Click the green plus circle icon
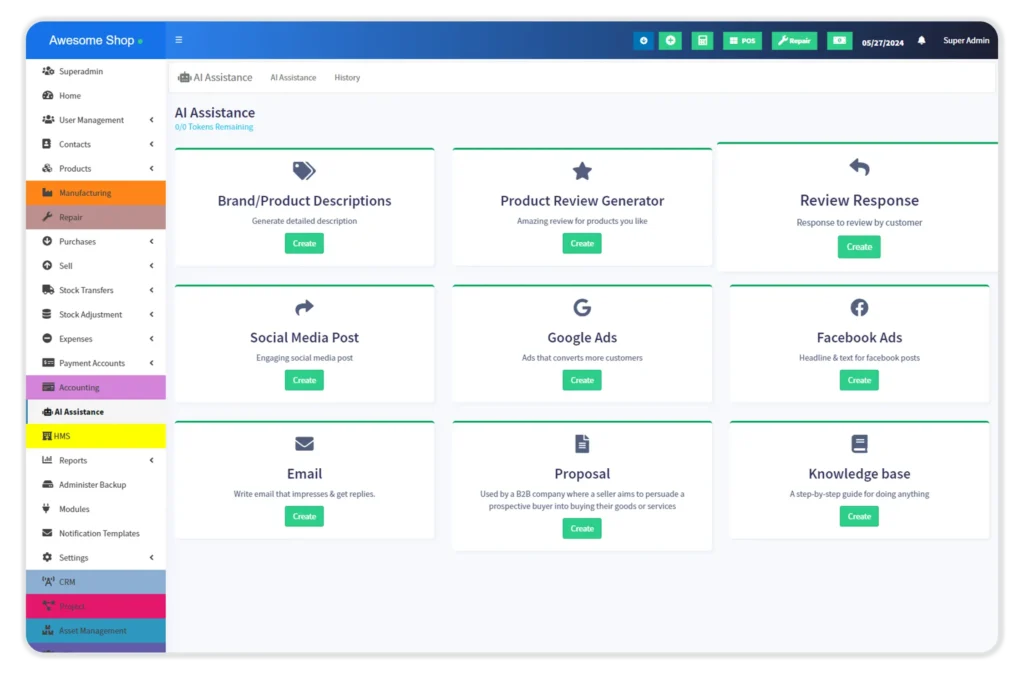This screenshot has height=683, width=1024. click(x=670, y=41)
